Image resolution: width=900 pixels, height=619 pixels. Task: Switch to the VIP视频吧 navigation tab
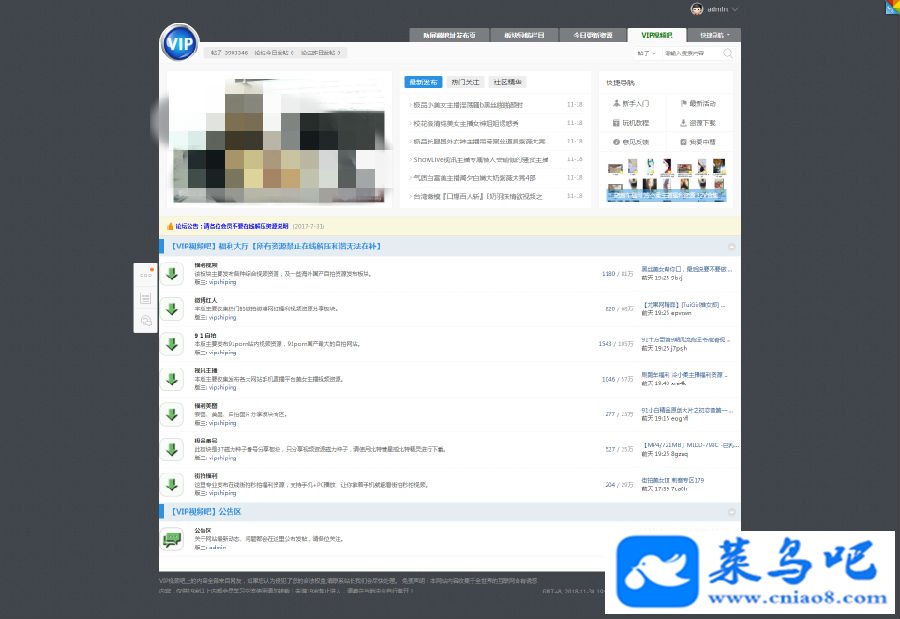click(x=656, y=35)
